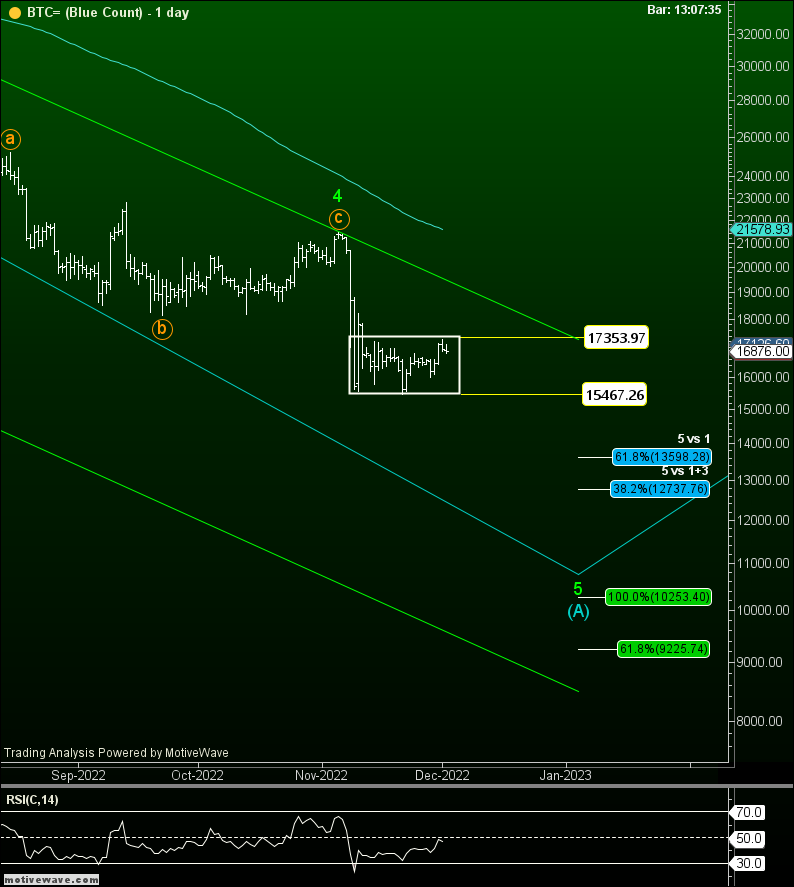Click the 17353.97 price label
The image size is (794, 887).
(616, 338)
